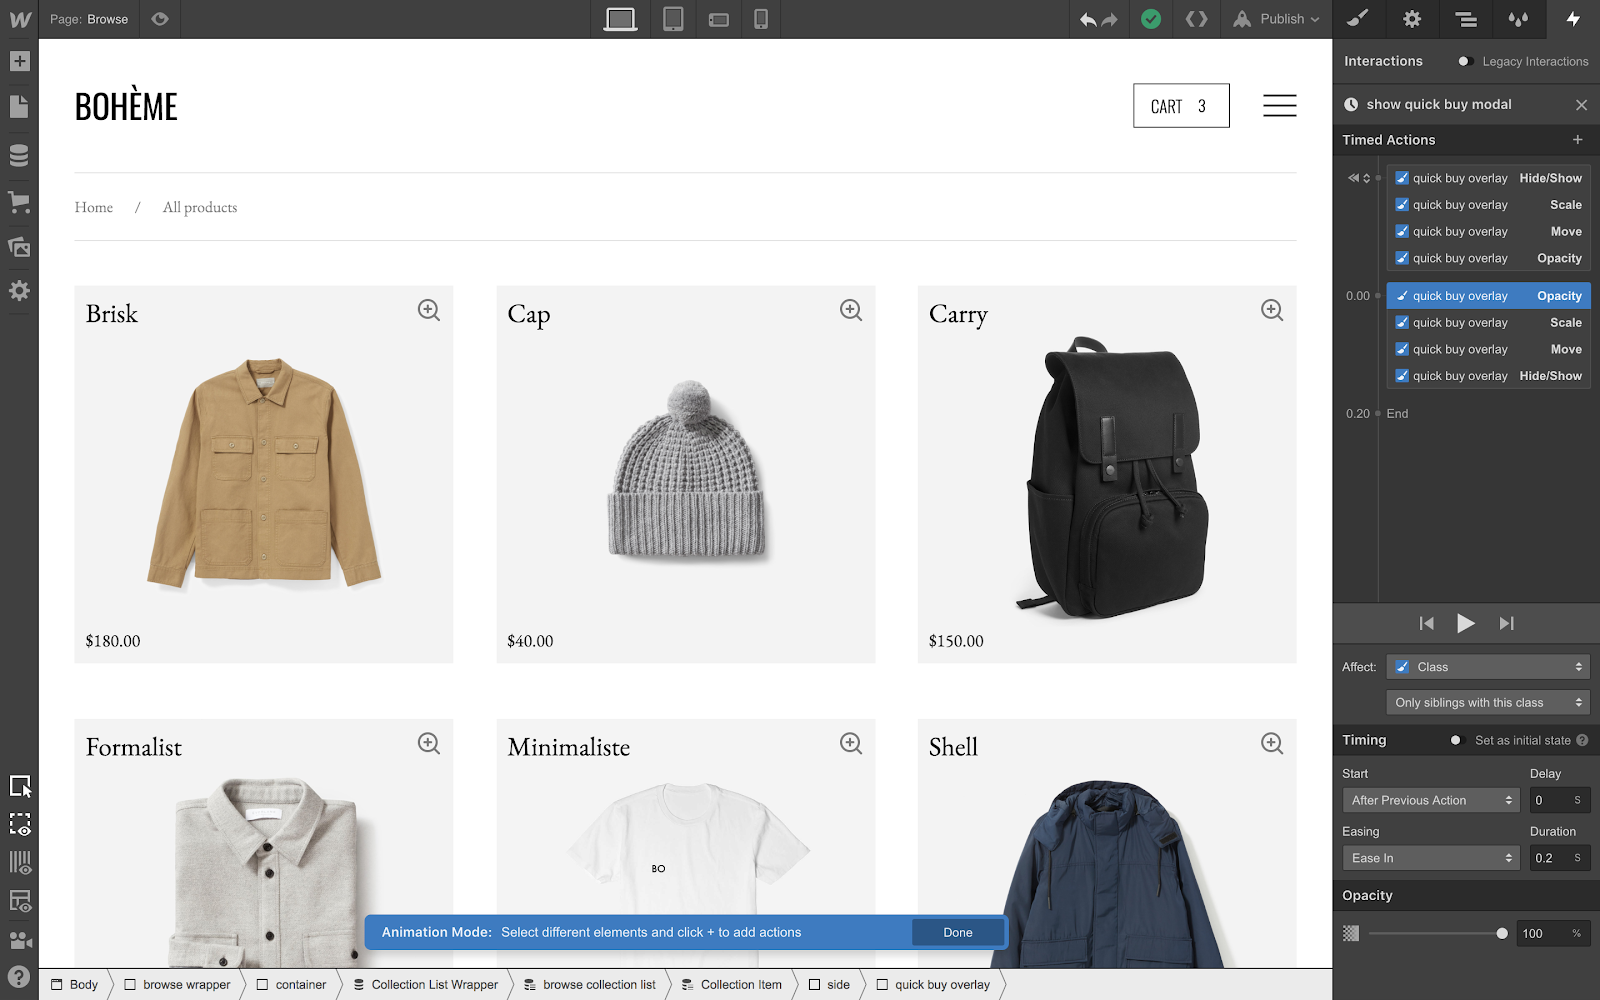1600x1000 pixels.
Task: Select quick buy overlay breadcrumb
Action: (x=934, y=985)
